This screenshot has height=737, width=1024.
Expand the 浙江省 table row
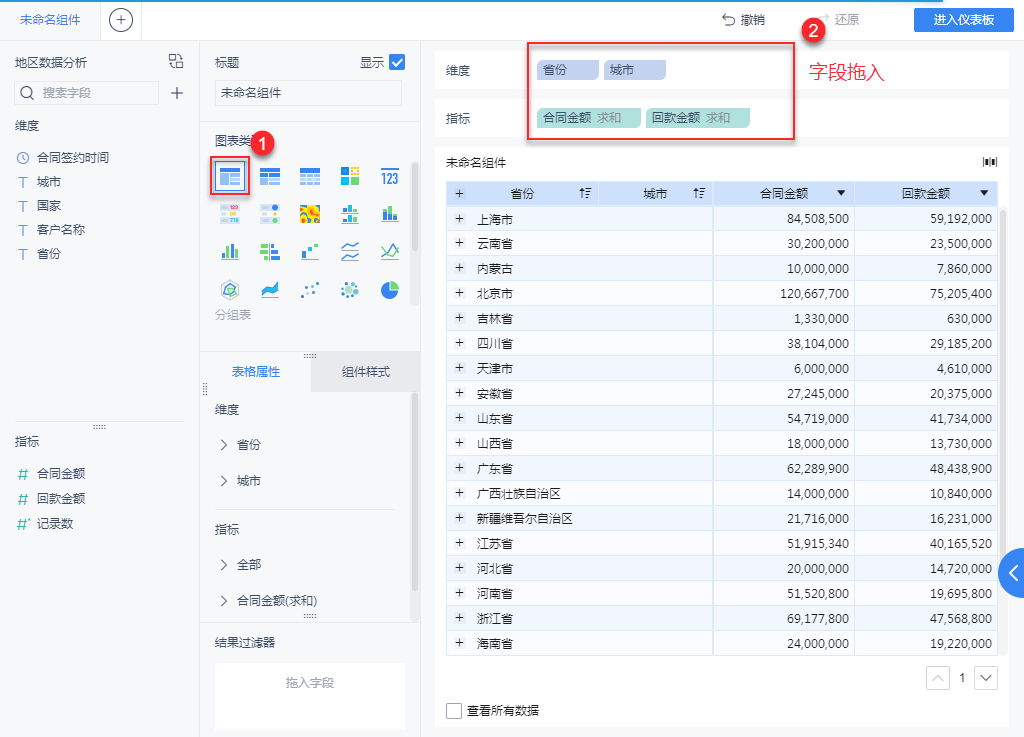coord(459,618)
